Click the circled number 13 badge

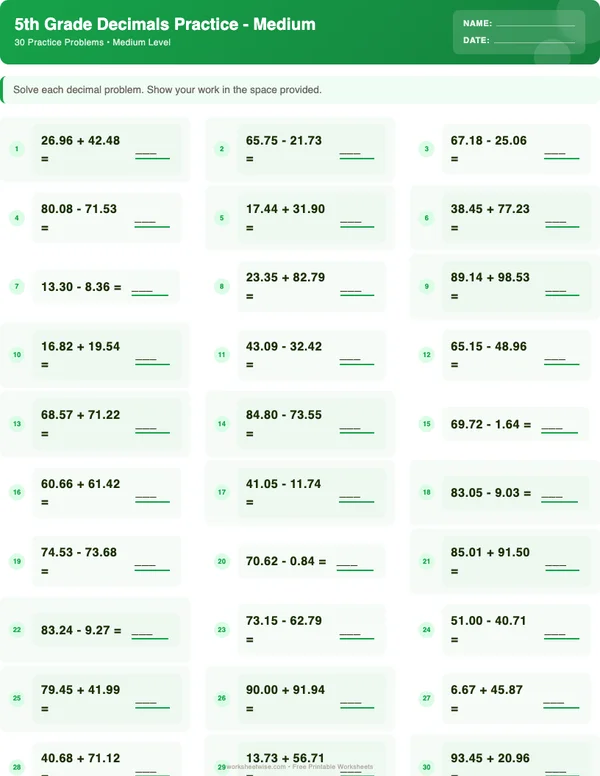(x=16, y=424)
